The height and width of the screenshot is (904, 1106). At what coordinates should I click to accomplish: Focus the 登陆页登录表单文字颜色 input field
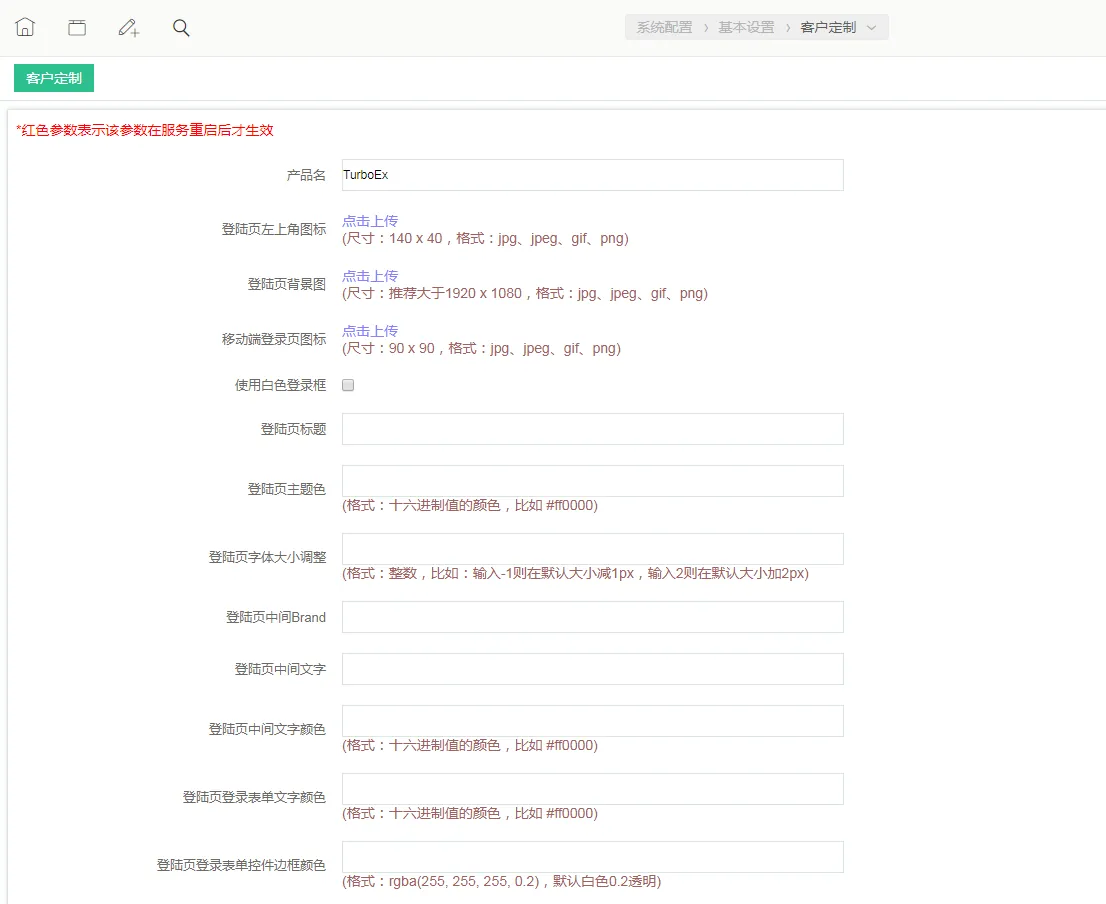tap(592, 789)
